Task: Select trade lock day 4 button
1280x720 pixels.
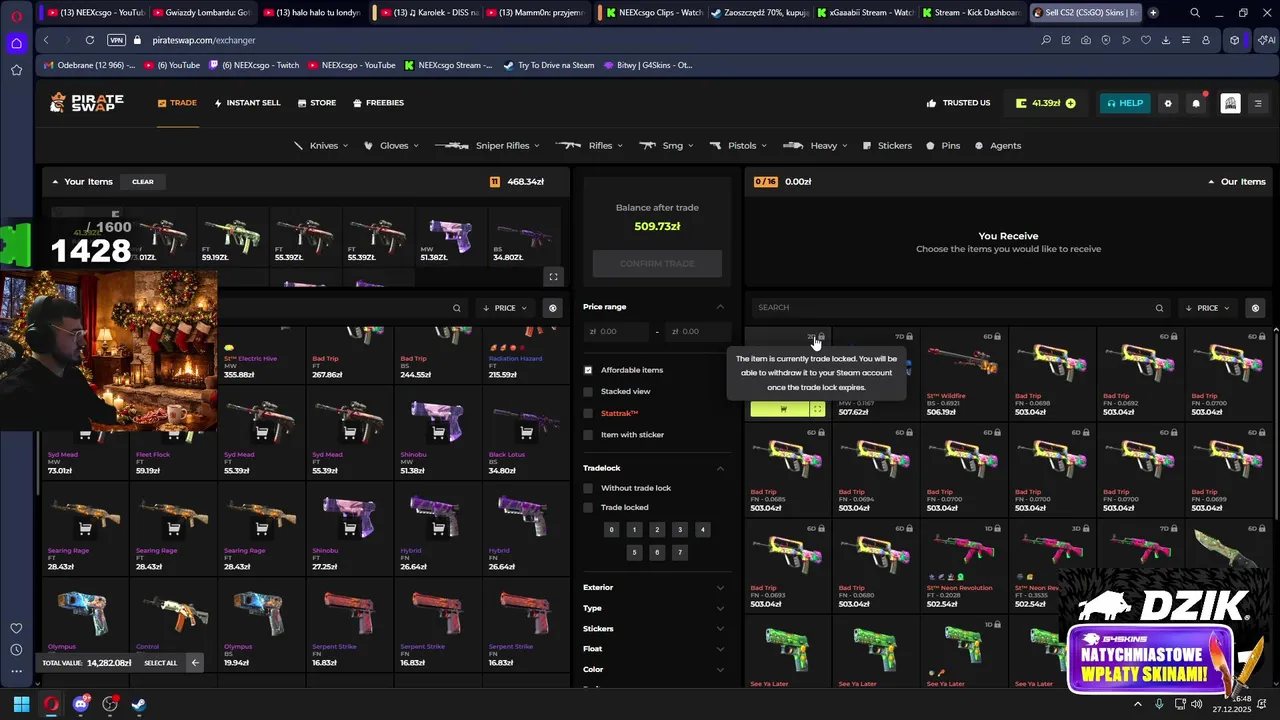Action: pyautogui.click(x=703, y=530)
